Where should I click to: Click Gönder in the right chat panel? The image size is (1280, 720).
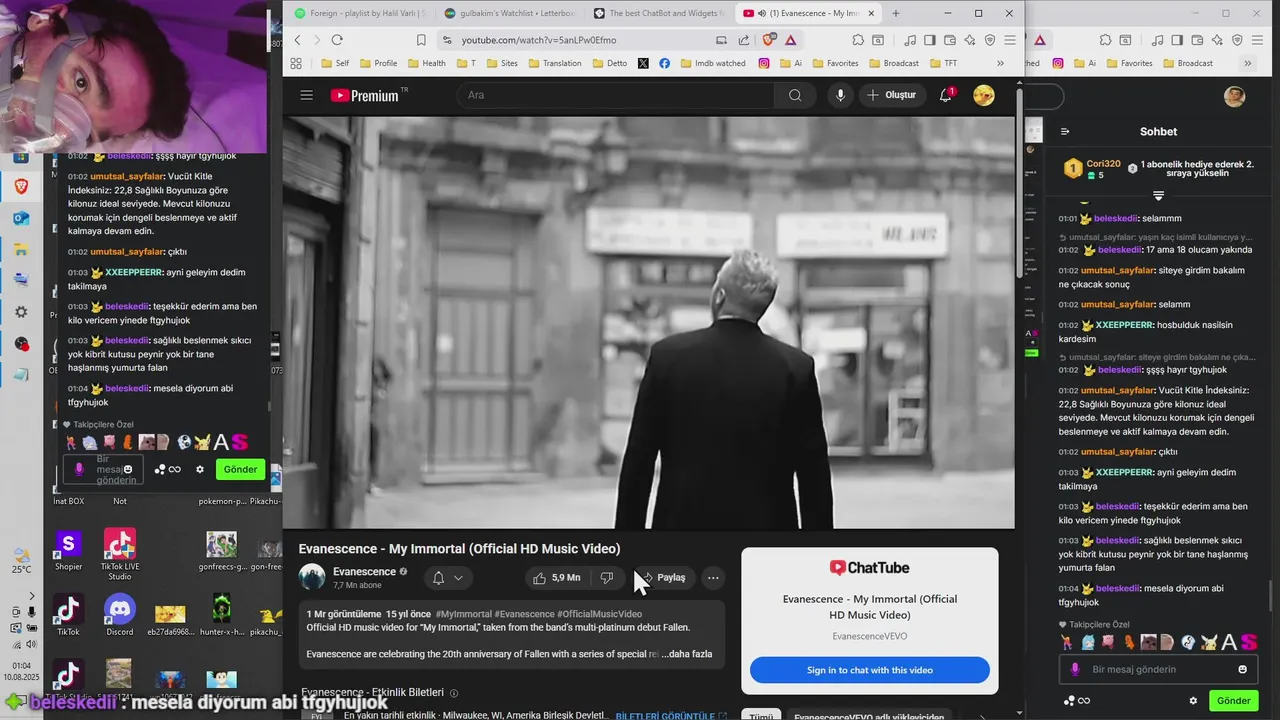[x=1234, y=701]
